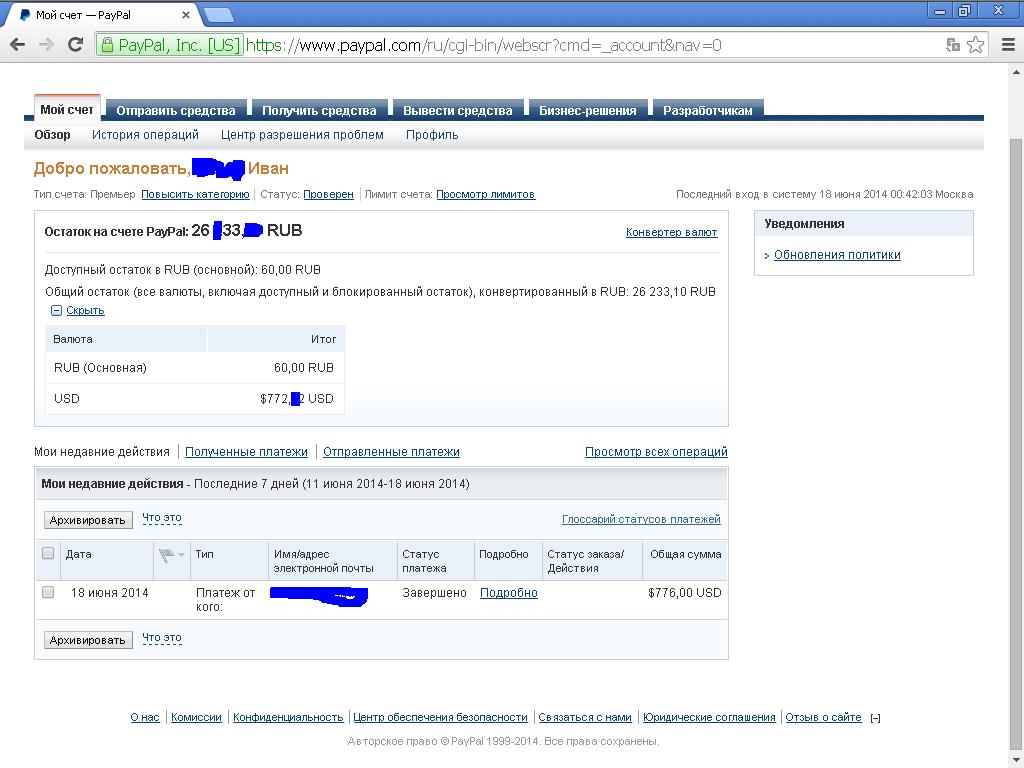
Task: Click the lower Что это help link
Action: coord(162,638)
